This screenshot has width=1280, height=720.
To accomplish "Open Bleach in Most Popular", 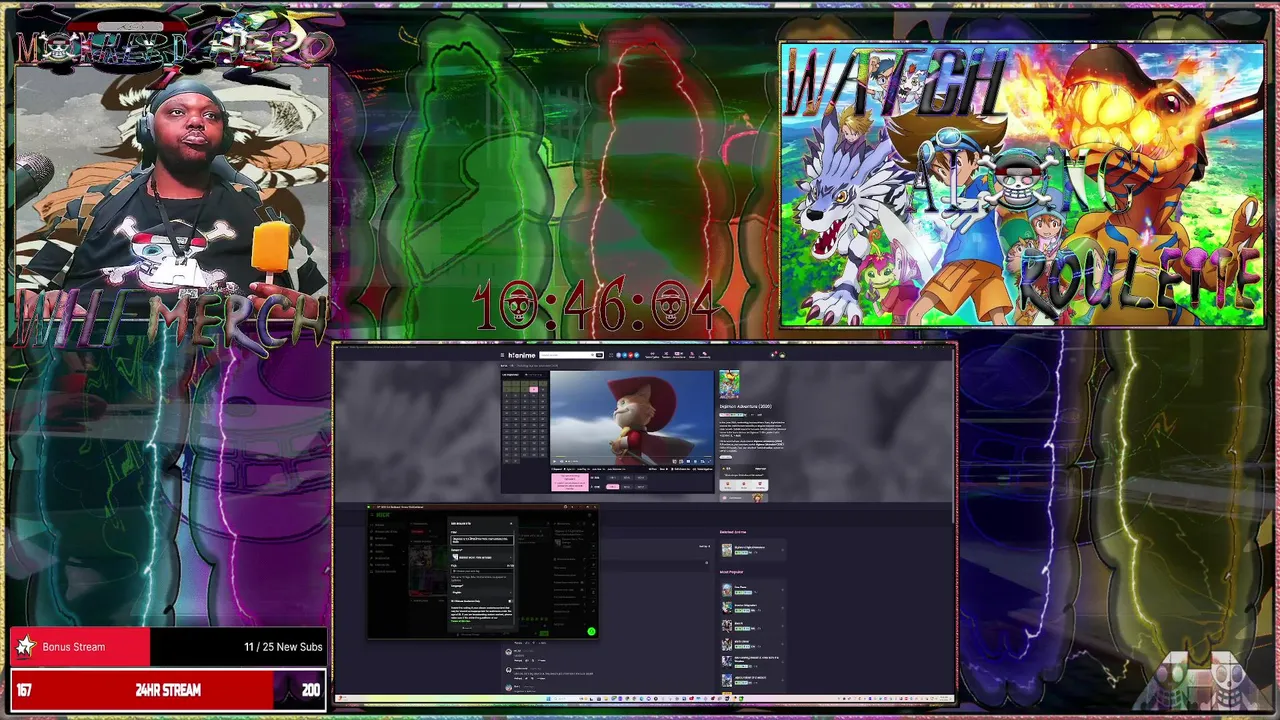I will click(739, 623).
